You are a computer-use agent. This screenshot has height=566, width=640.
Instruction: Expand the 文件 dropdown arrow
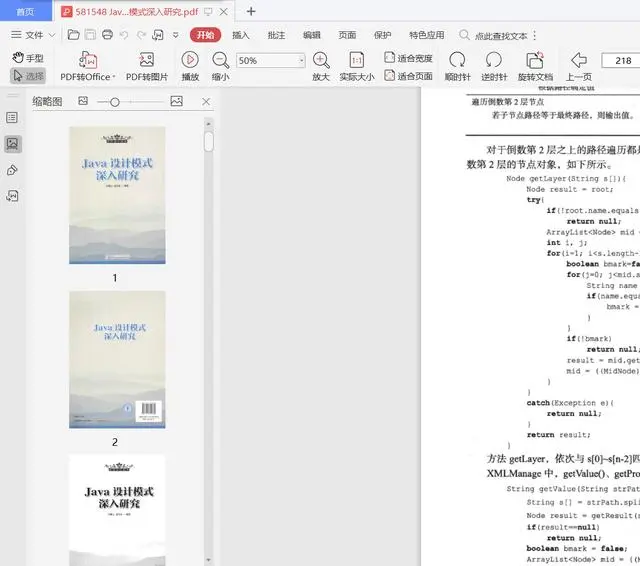click(52, 35)
